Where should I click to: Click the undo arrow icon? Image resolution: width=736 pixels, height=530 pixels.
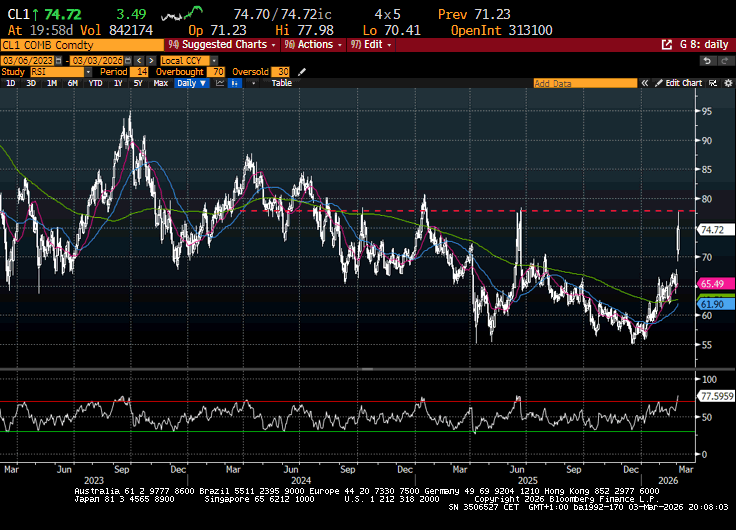tap(705, 60)
